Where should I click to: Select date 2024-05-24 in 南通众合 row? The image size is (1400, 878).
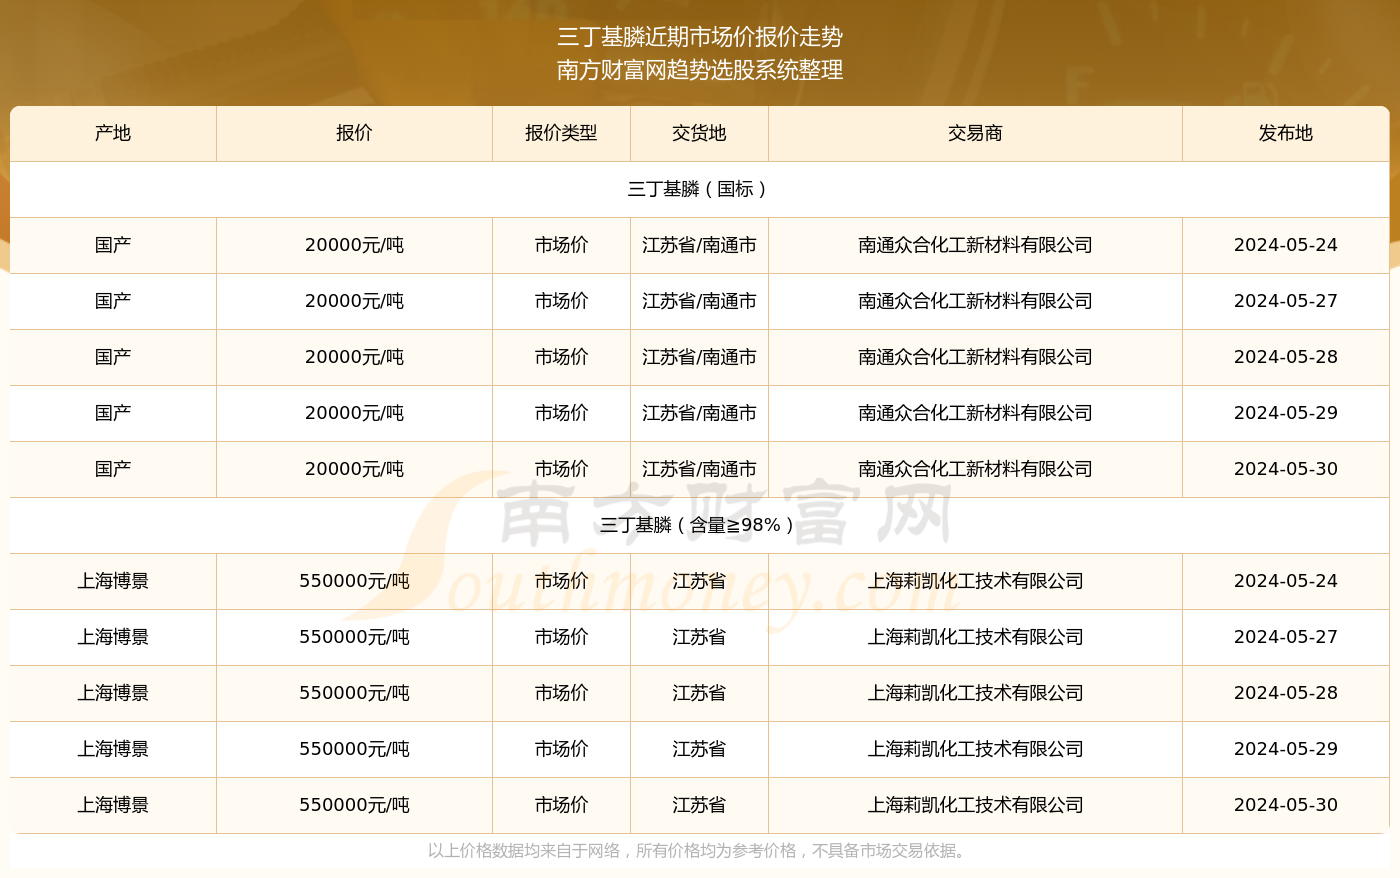point(1286,245)
